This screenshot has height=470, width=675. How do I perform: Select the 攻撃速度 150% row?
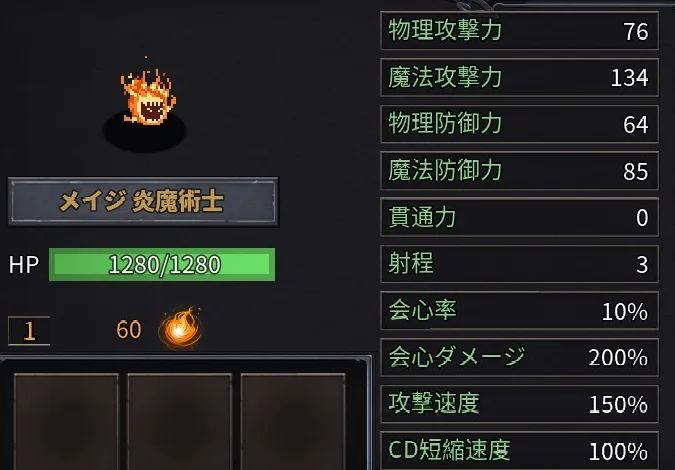point(520,404)
